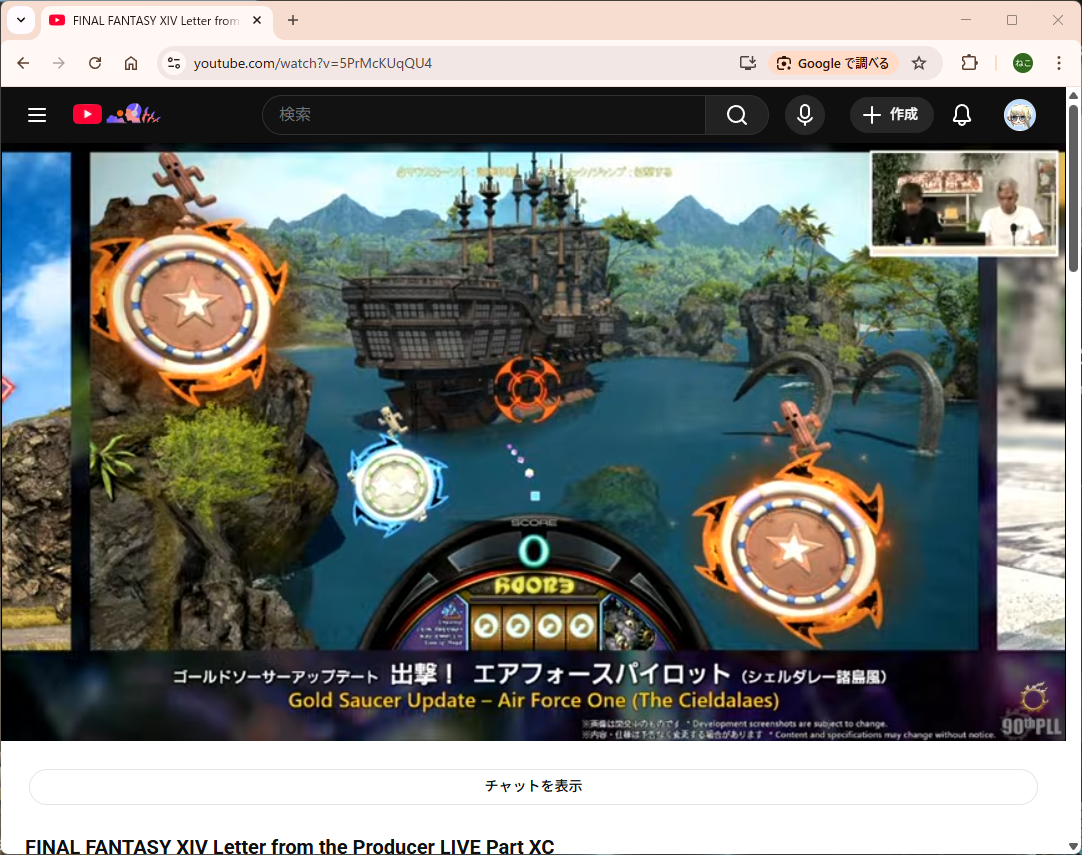Open Chrome three-dot menu
This screenshot has height=855, width=1082.
click(1059, 63)
